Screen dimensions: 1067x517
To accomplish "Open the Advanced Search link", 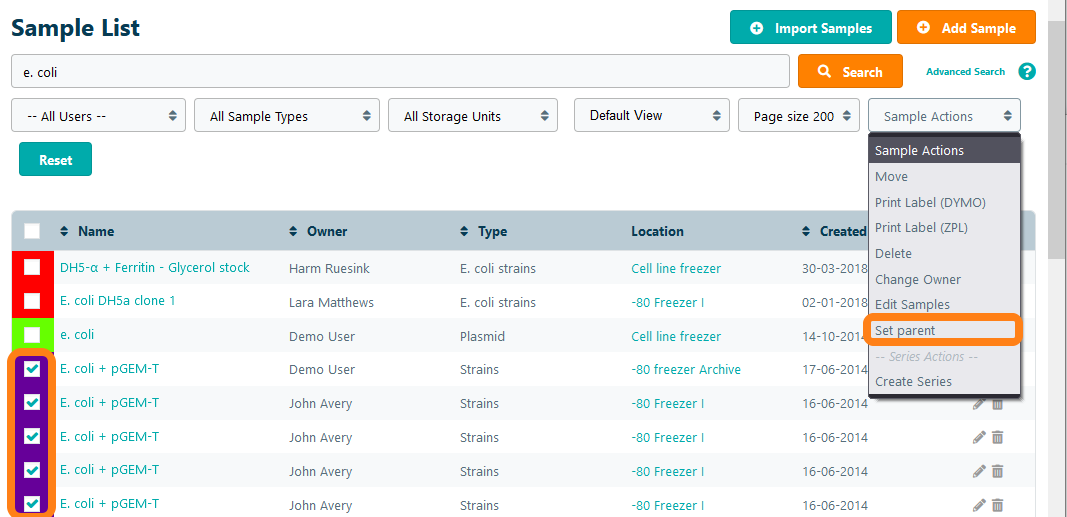I will (965, 72).
